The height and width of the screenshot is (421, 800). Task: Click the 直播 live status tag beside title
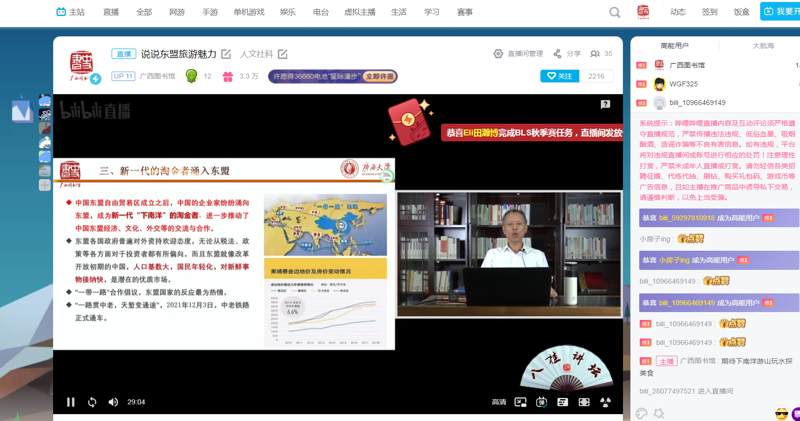[x=123, y=54]
